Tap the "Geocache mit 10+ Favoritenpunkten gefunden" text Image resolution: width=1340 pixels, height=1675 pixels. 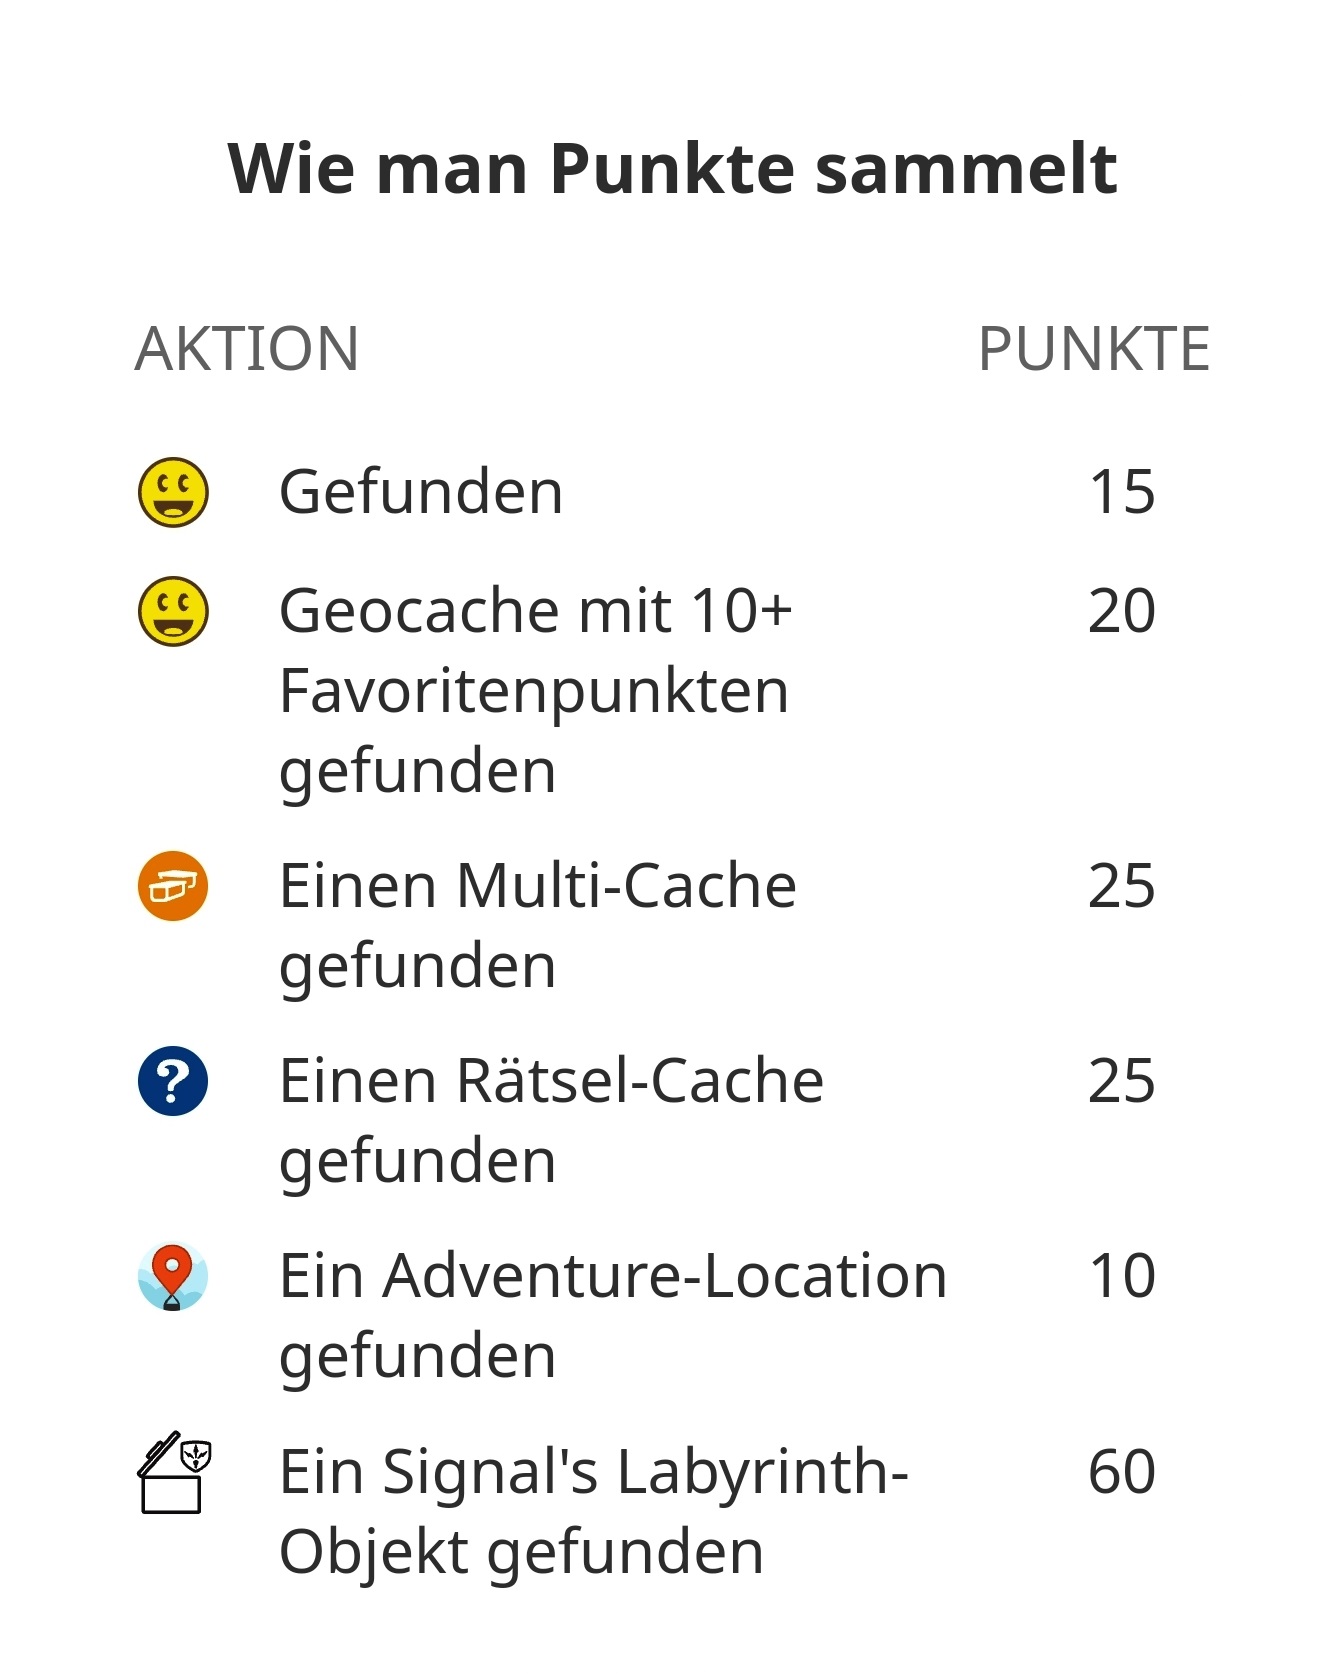click(535, 690)
